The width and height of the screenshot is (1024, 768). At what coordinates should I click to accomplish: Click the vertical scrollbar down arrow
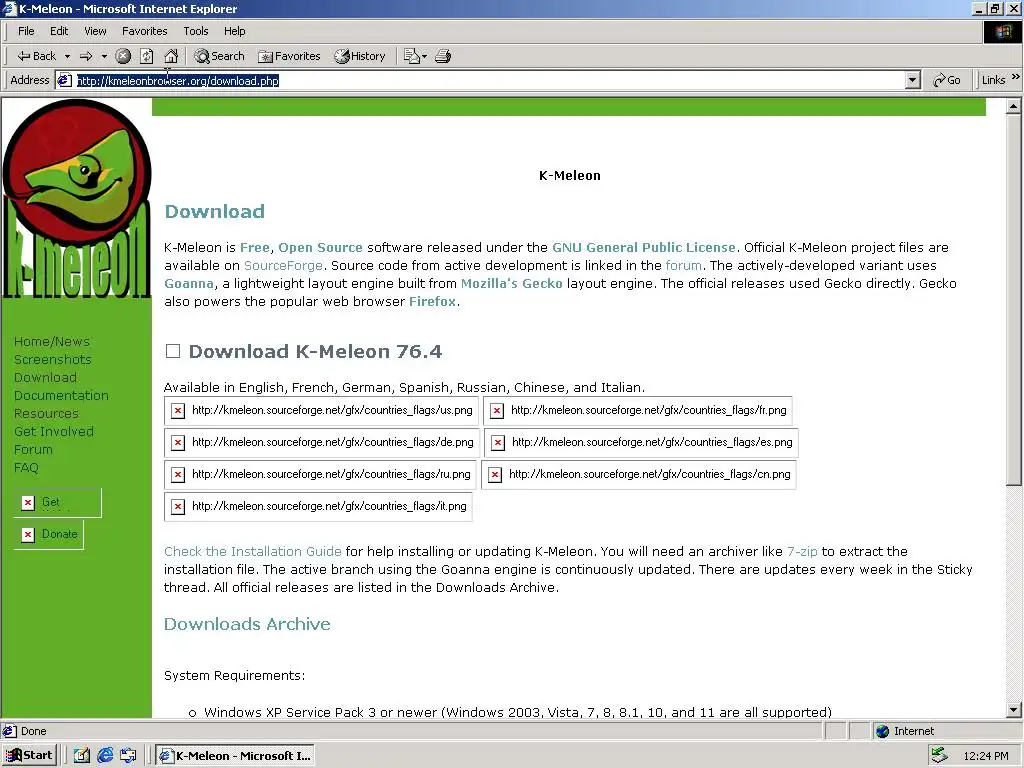pos(1014,709)
